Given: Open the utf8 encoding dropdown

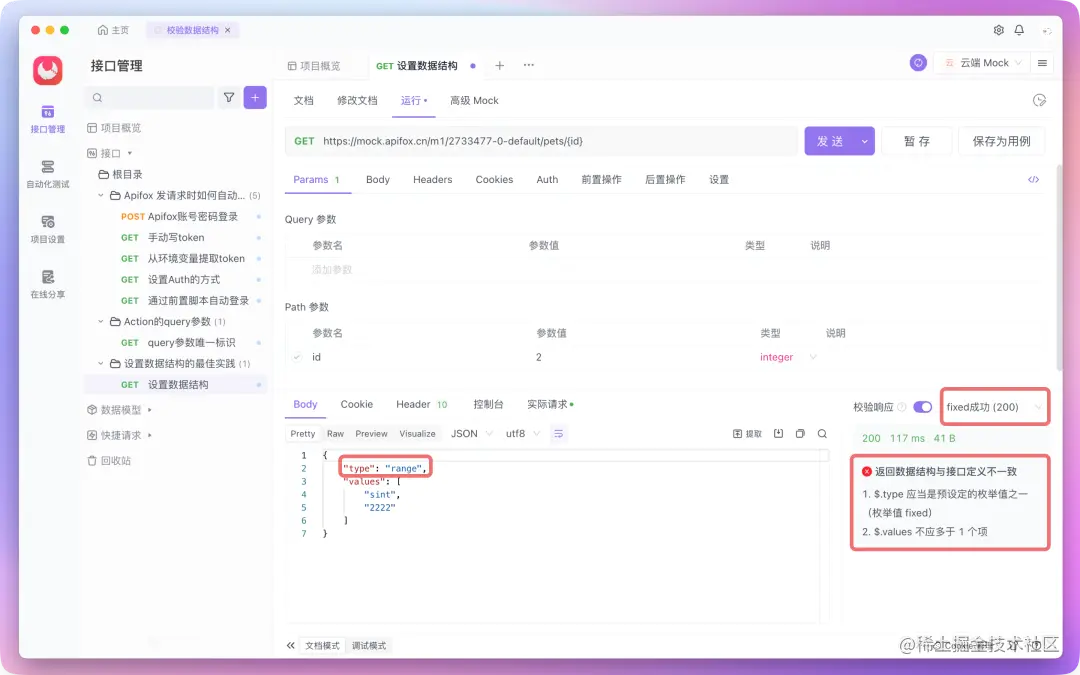Looking at the screenshot, I should pyautogui.click(x=520, y=433).
